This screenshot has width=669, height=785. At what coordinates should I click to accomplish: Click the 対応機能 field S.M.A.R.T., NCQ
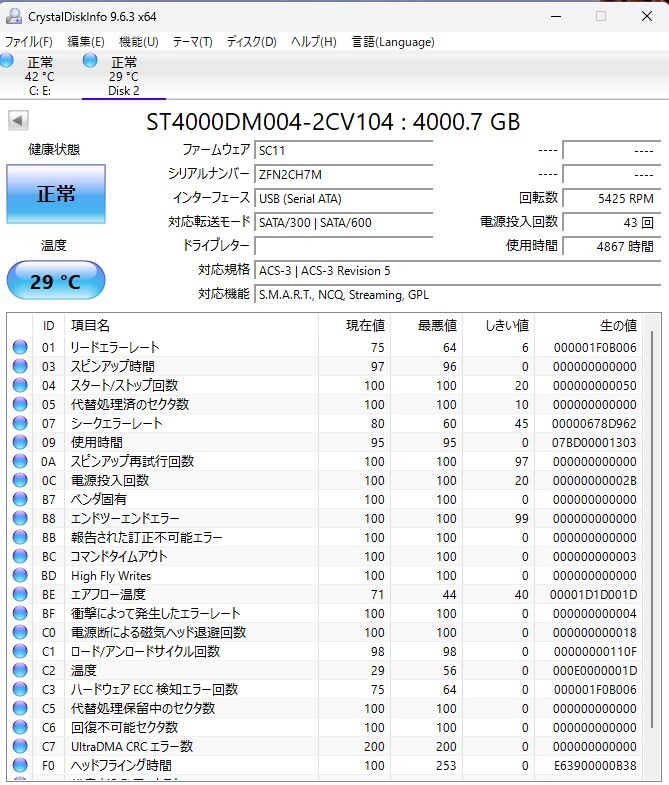458,294
